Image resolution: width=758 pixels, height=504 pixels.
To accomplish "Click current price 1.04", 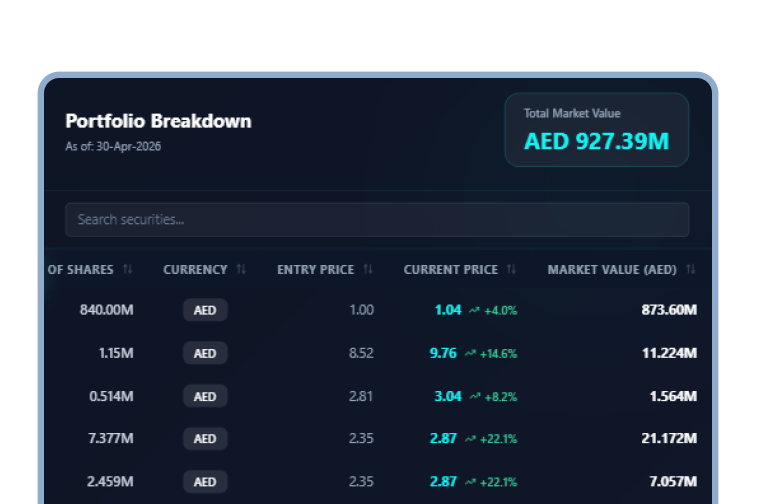I will pos(448,310).
